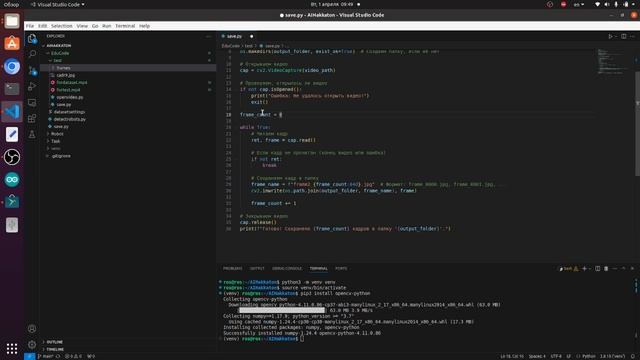Open cadr9.jpg in the explorer
The width and height of the screenshot is (640, 360).
[x=65, y=75]
